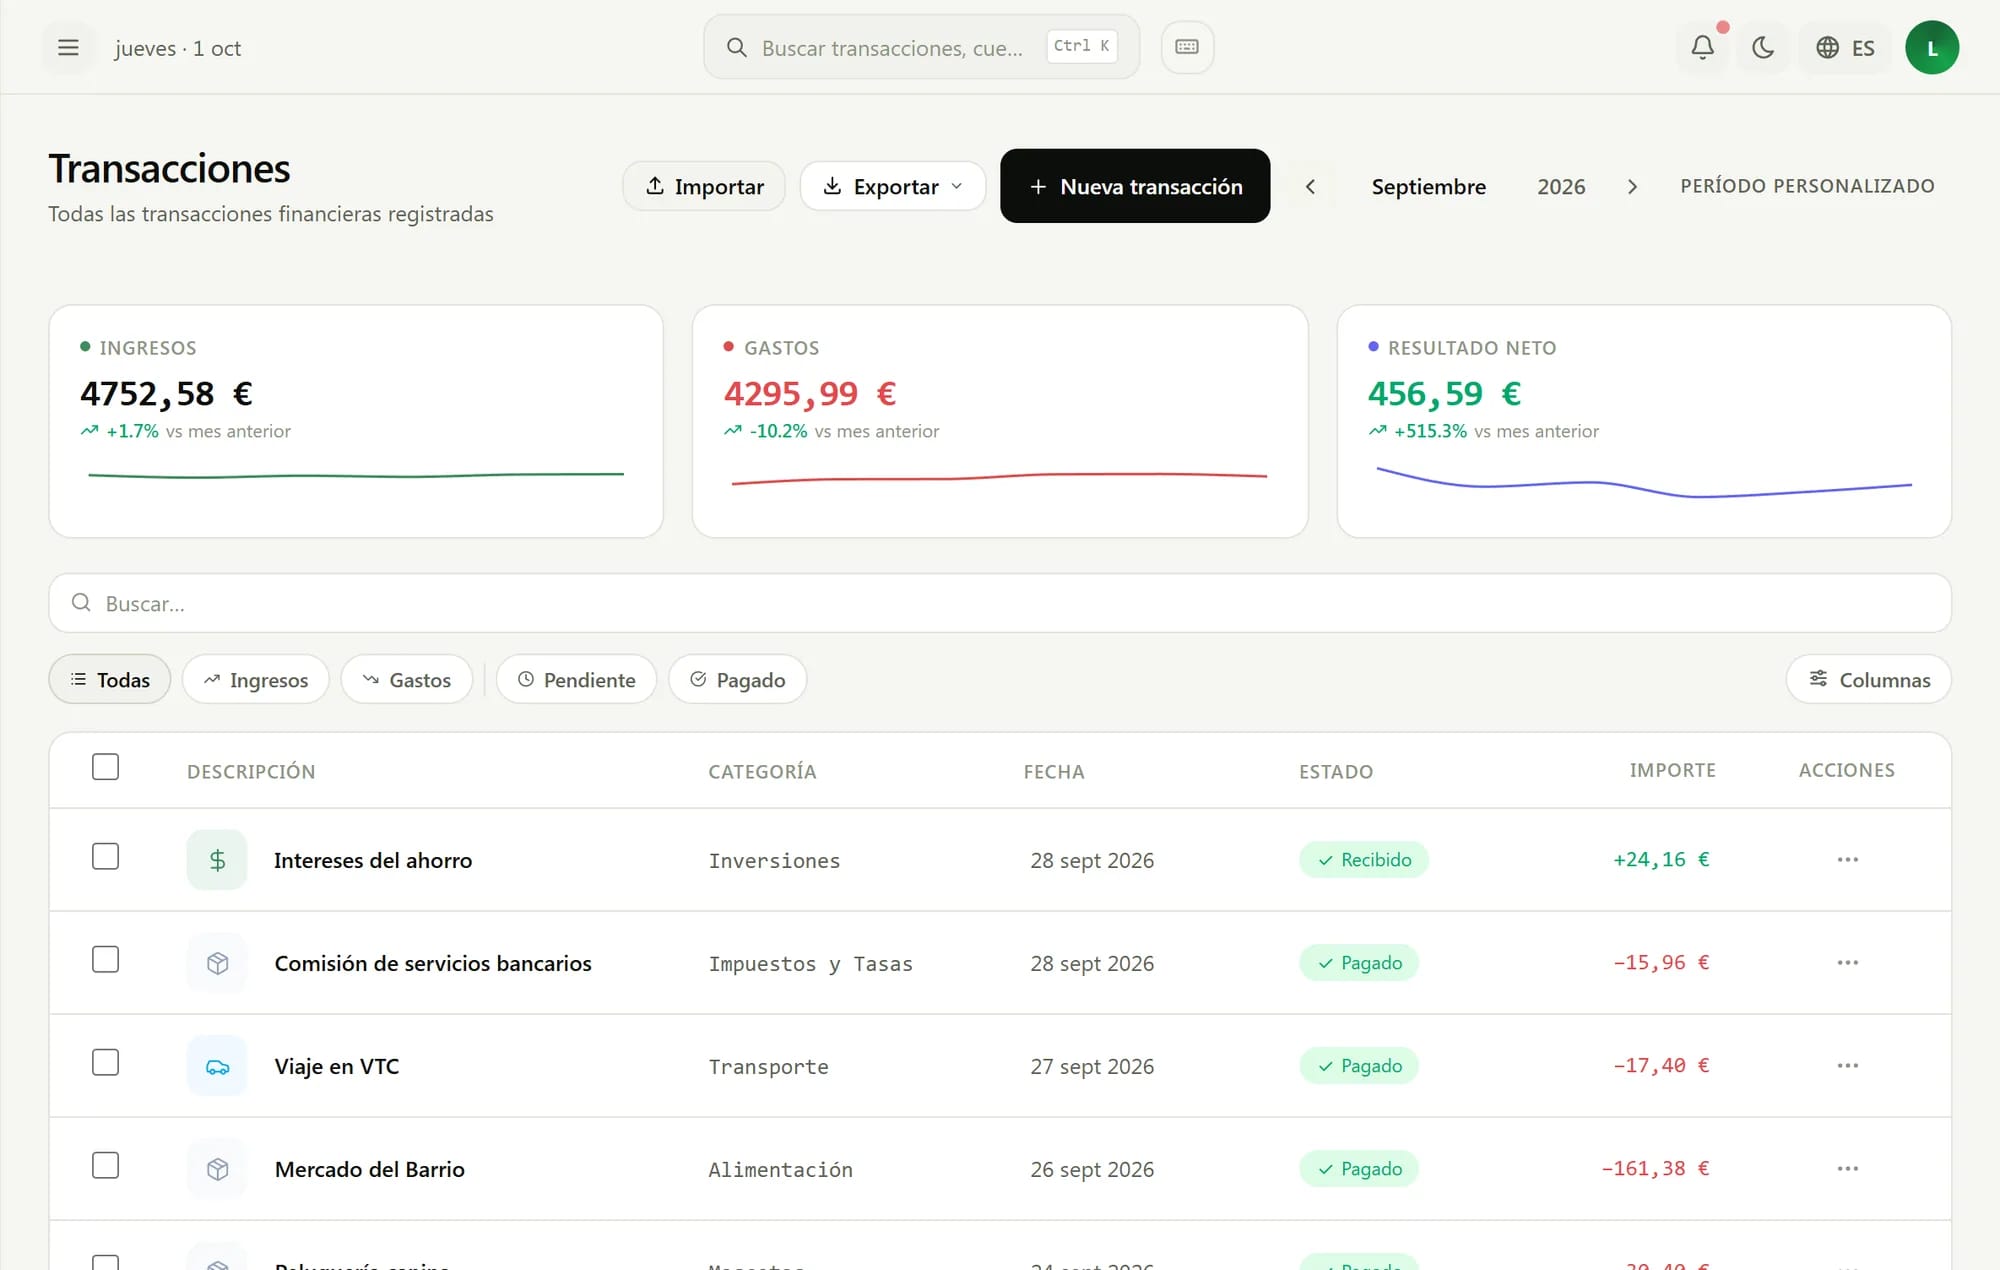Open the 2026 year selector
This screenshot has width=2000, height=1270.
pos(1561,186)
